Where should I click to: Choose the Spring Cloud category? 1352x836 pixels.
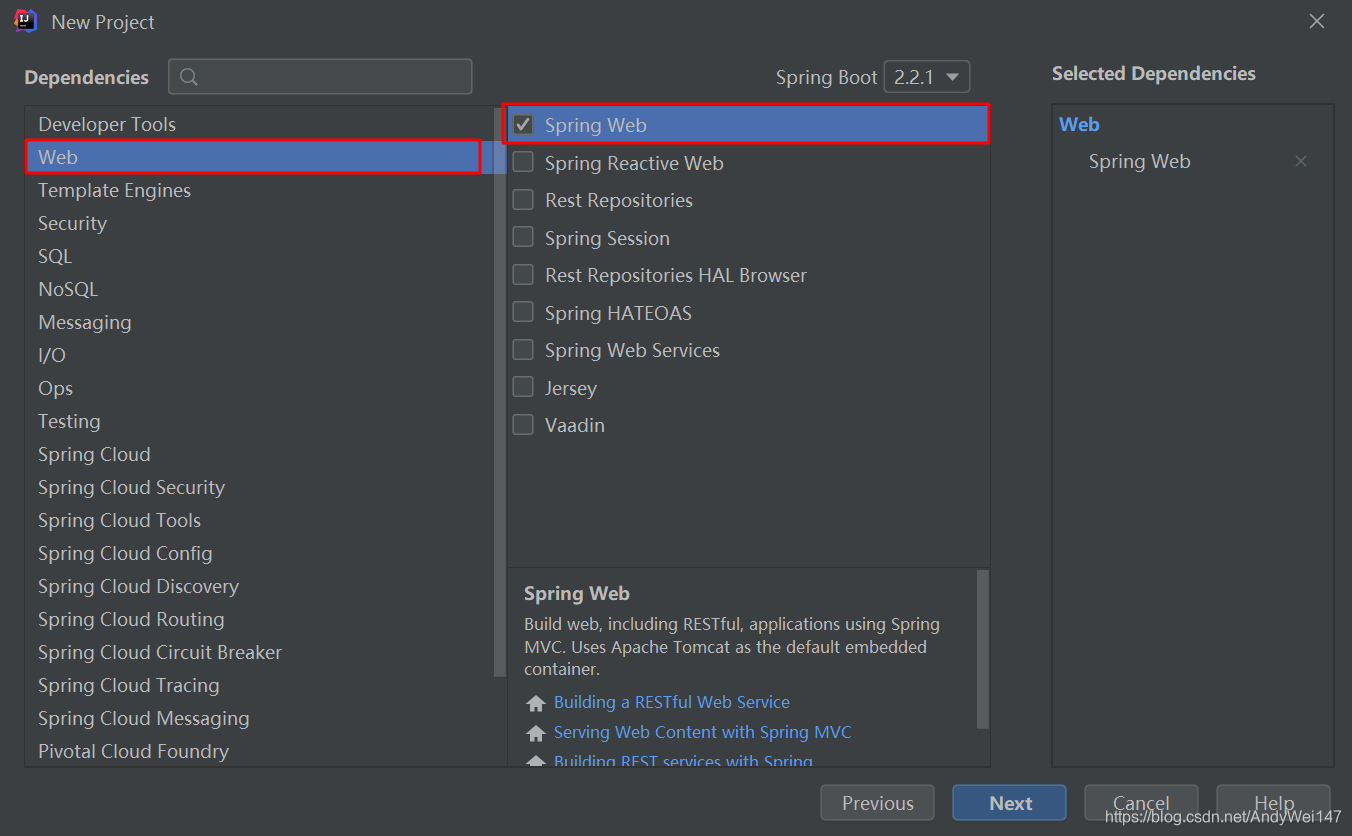pos(260,454)
